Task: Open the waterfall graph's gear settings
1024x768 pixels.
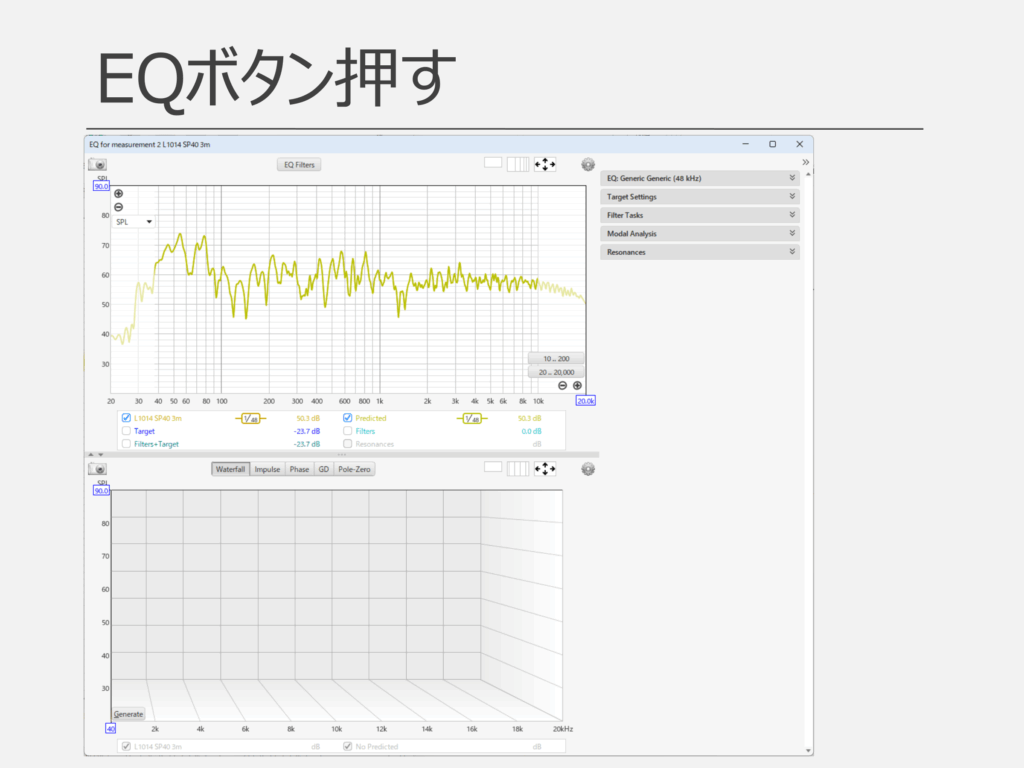Action: [588, 468]
